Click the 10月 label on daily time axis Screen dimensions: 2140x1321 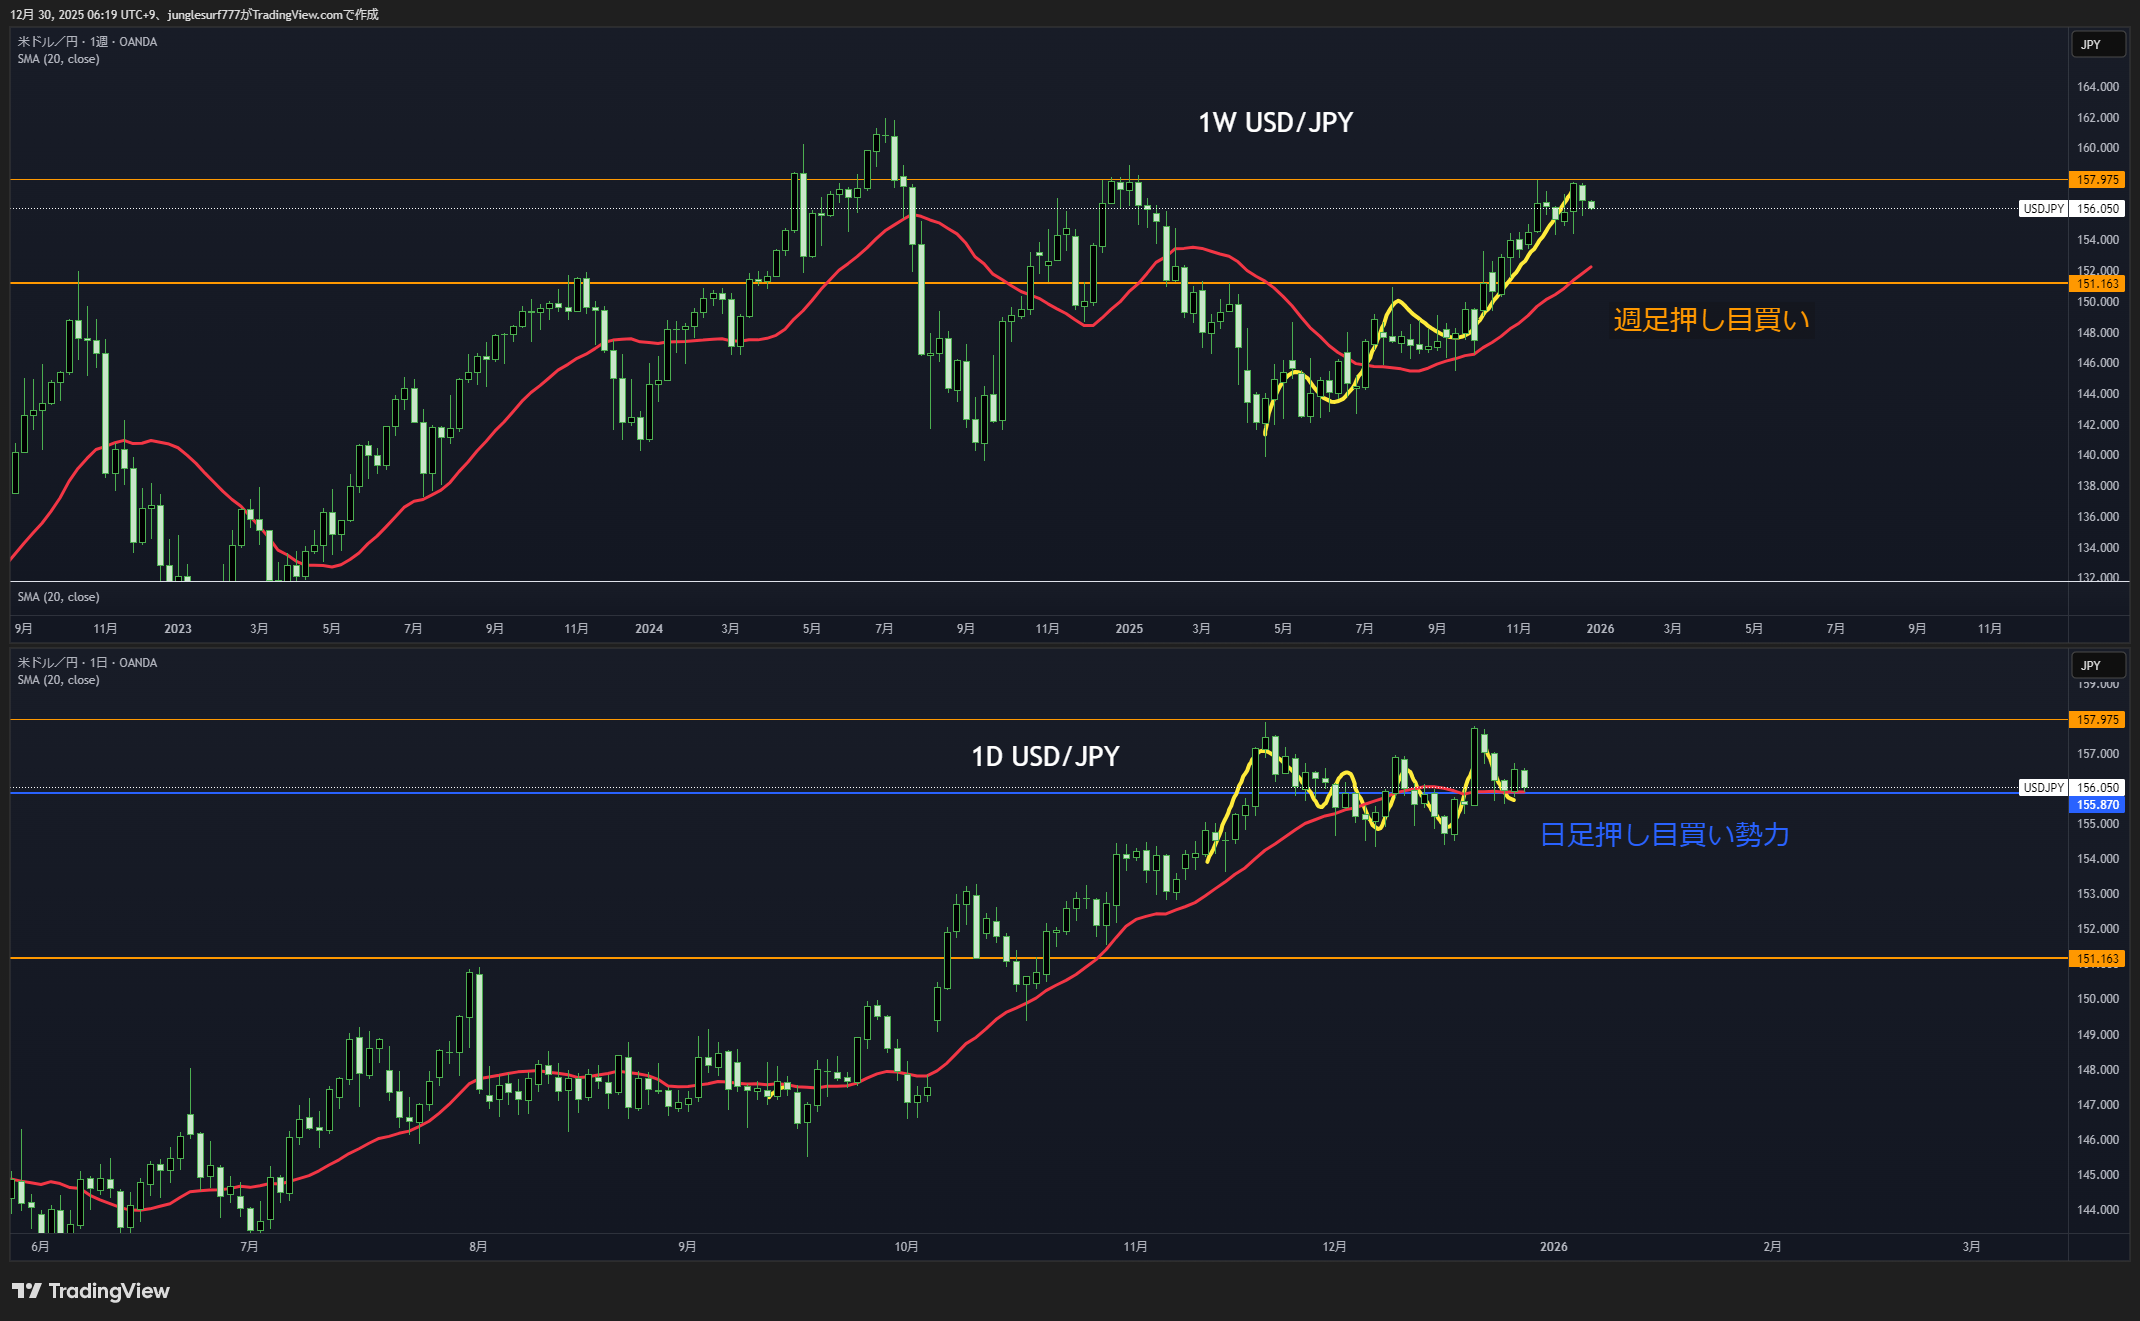(x=906, y=1247)
